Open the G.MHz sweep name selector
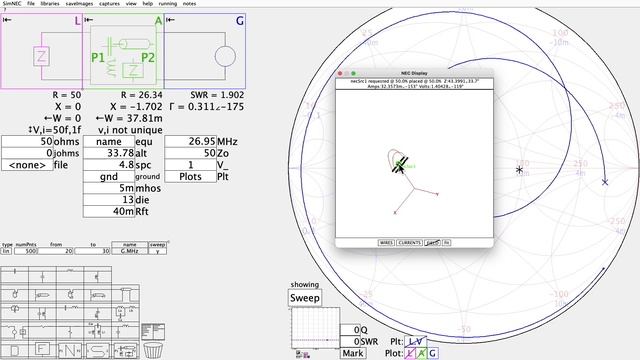The width and height of the screenshot is (640, 360). 129,251
